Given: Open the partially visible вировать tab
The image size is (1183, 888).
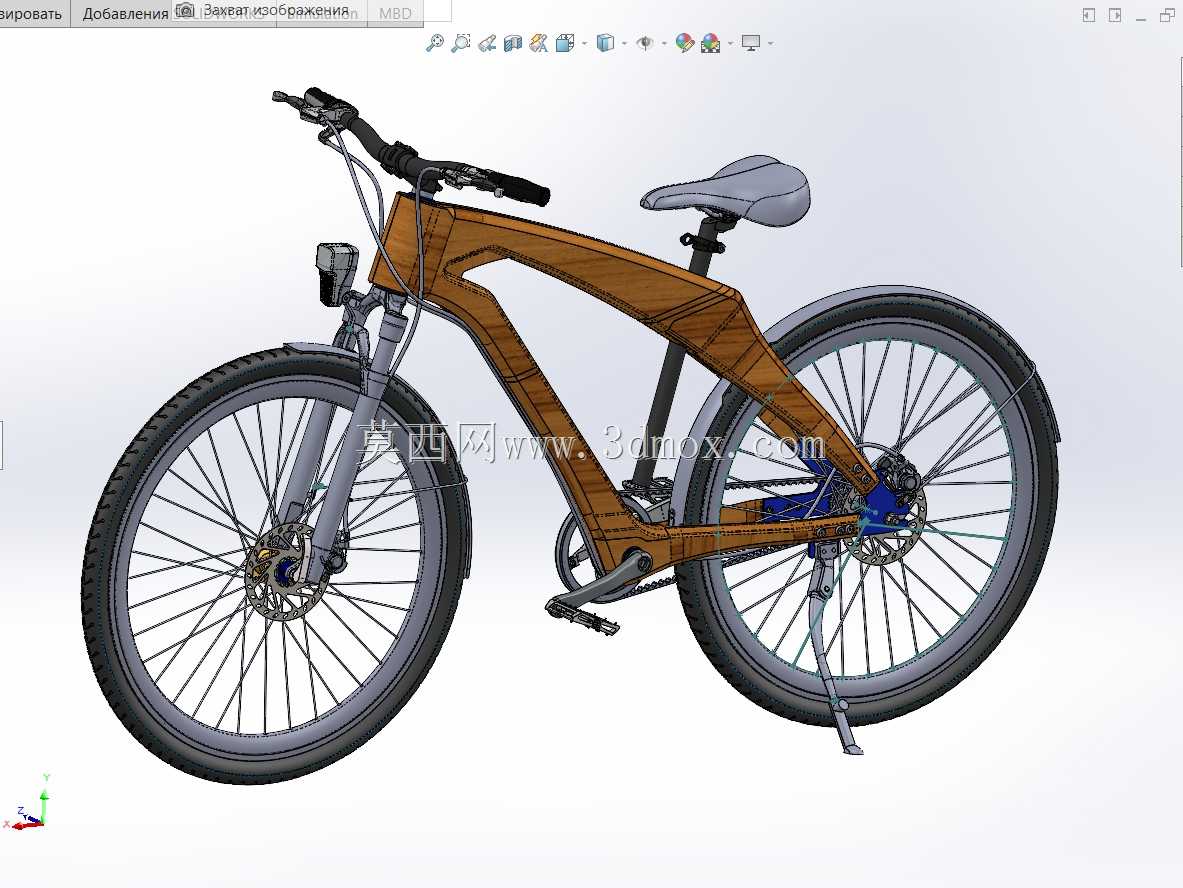Looking at the screenshot, I should click(x=34, y=14).
